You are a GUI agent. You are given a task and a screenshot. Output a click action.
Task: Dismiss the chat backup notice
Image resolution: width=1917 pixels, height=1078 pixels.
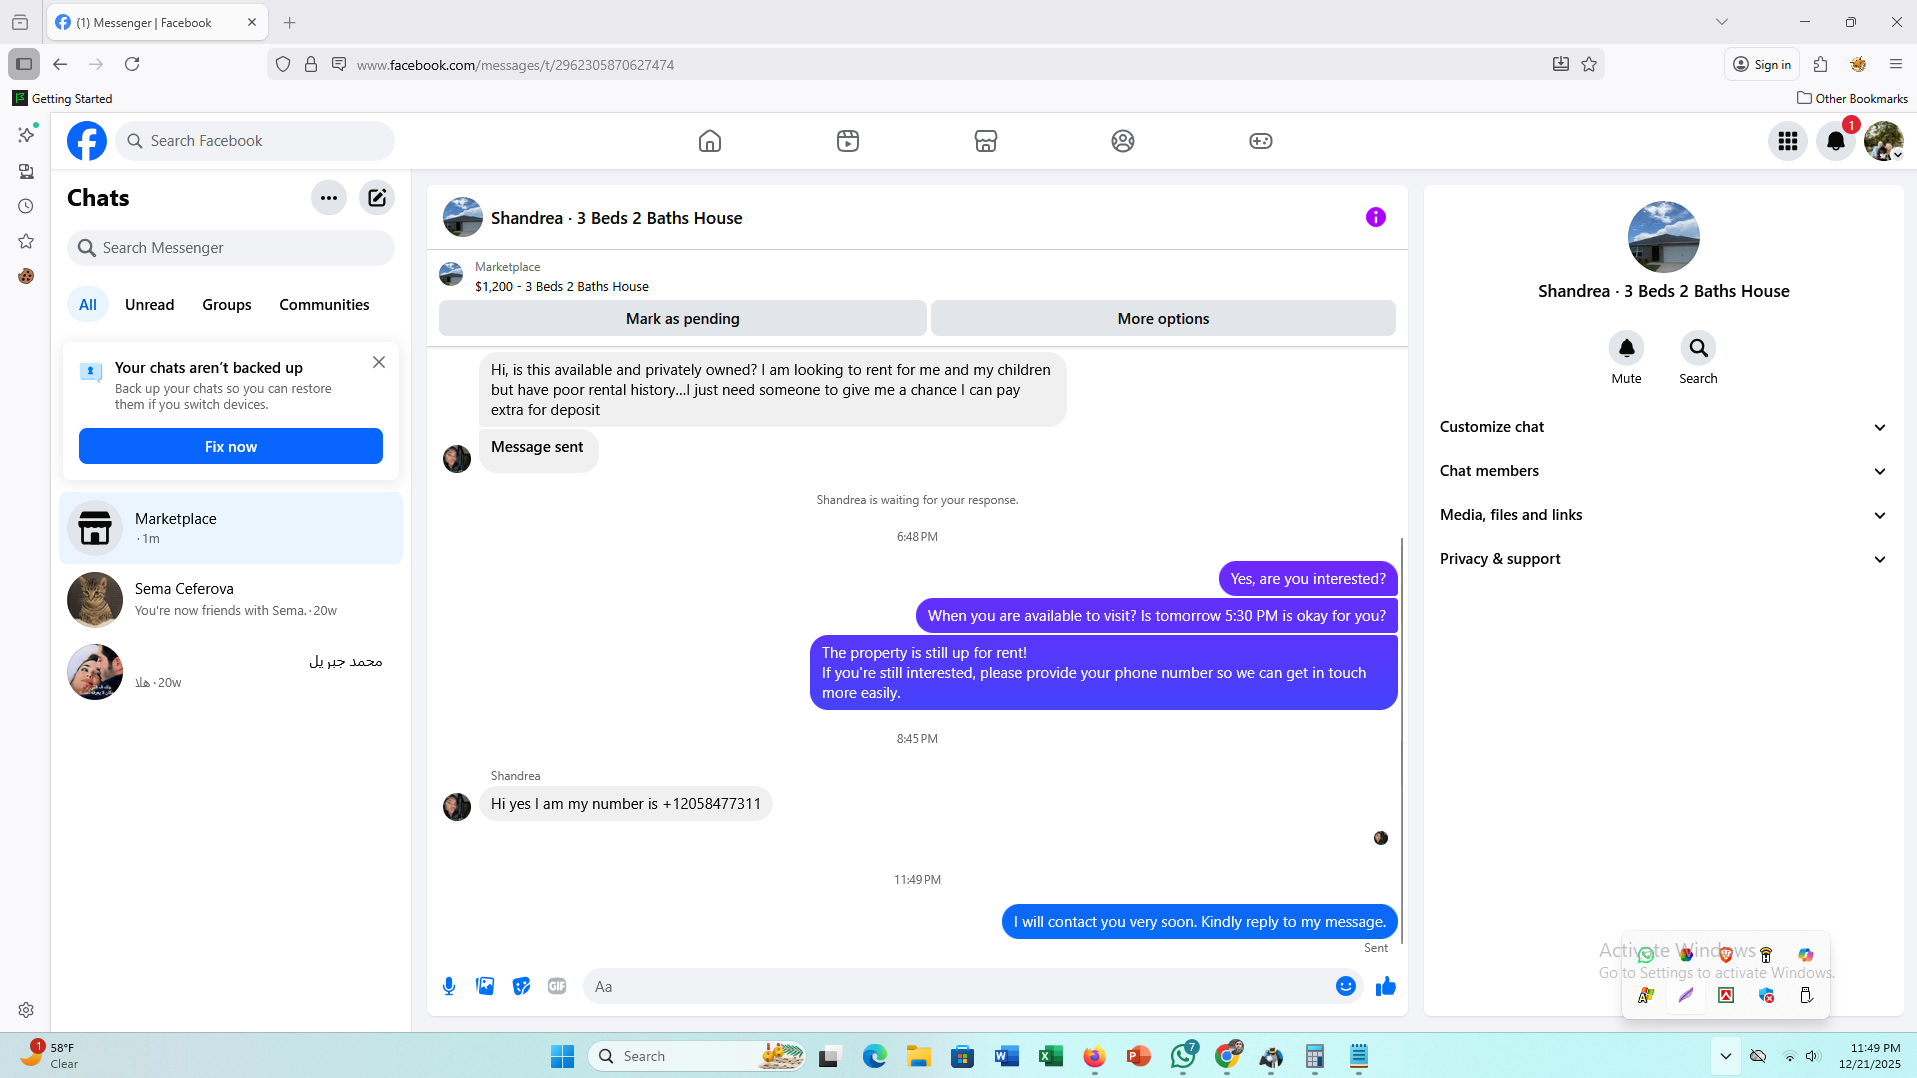[379, 363]
